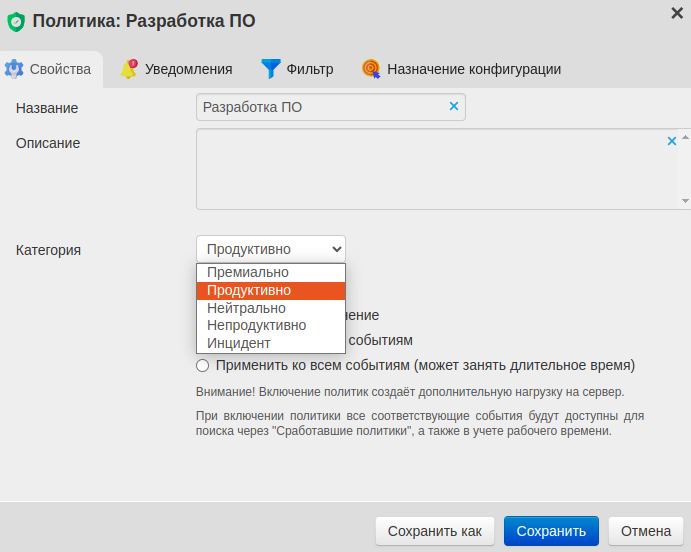Click the blue funnel Фильтр icon
The width and height of the screenshot is (691, 552).
(x=271, y=69)
